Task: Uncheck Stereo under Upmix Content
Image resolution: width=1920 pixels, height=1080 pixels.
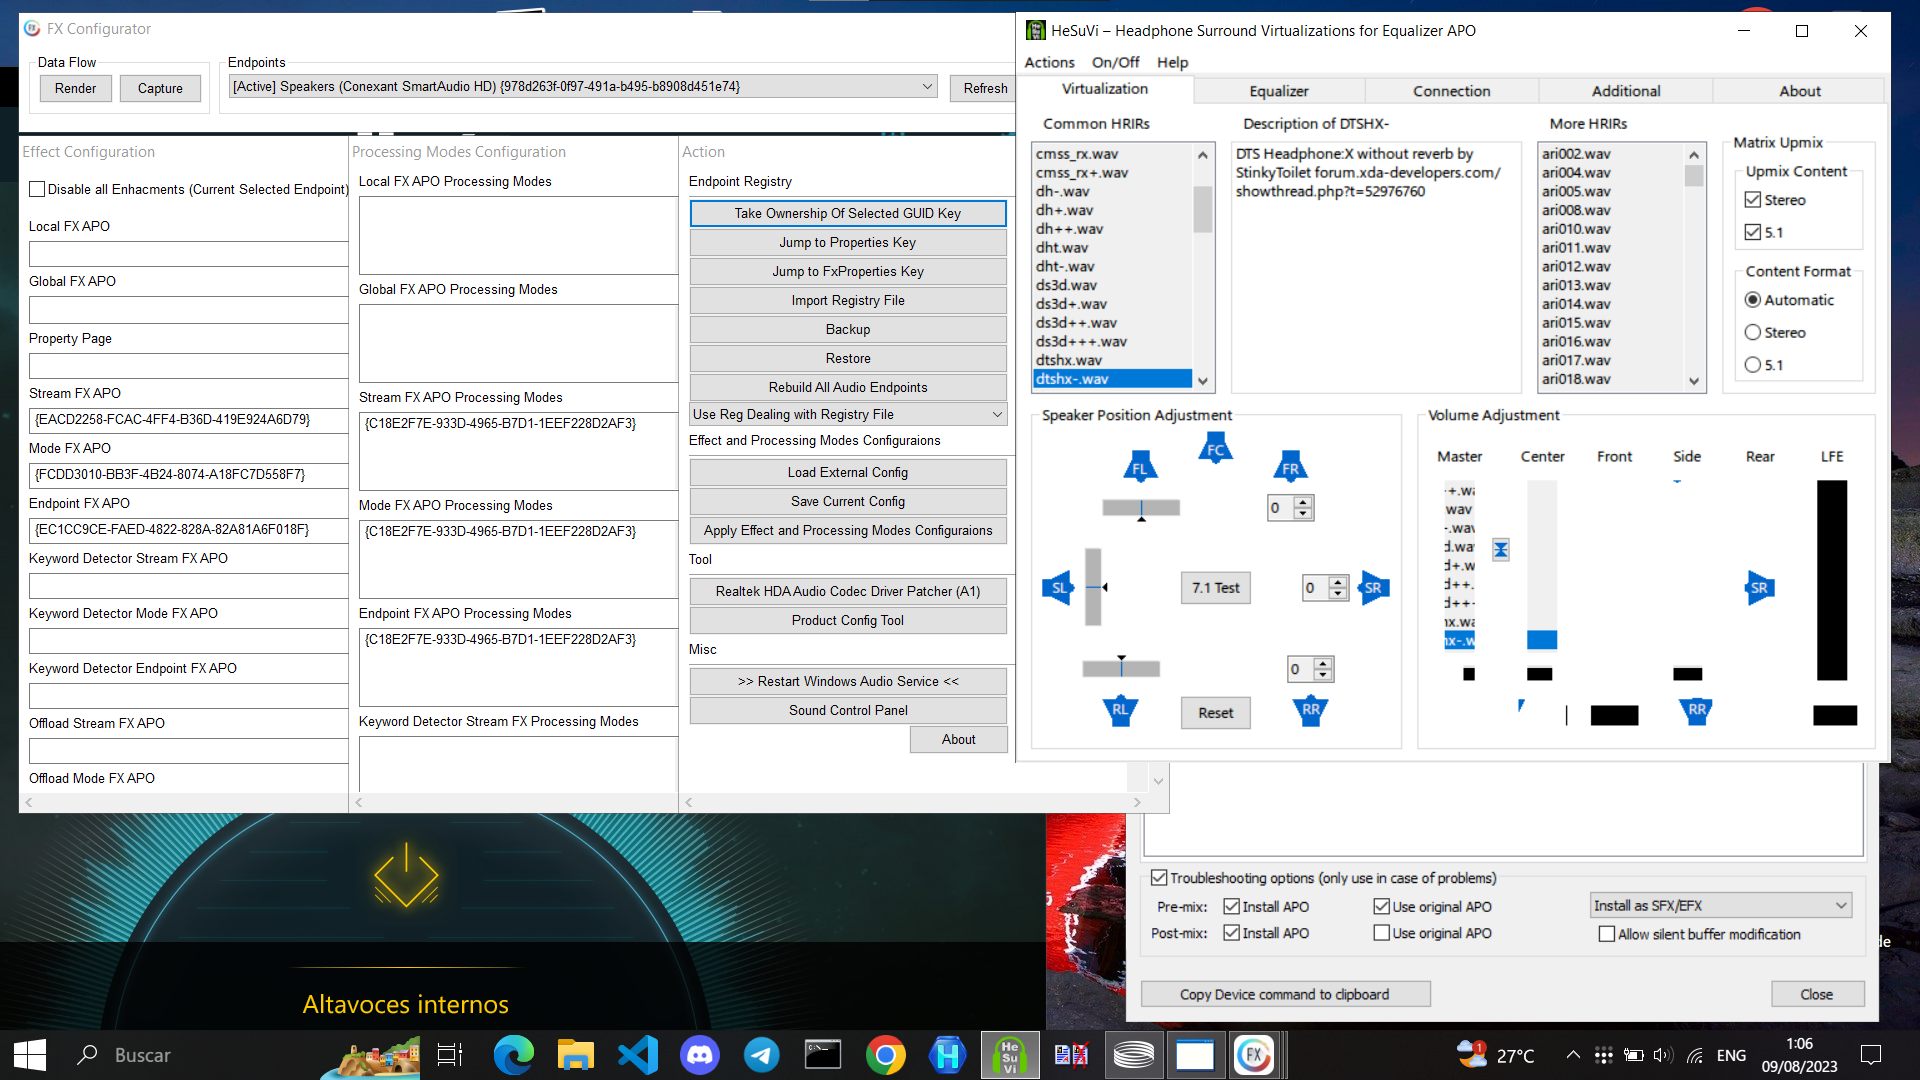Action: (x=1753, y=200)
